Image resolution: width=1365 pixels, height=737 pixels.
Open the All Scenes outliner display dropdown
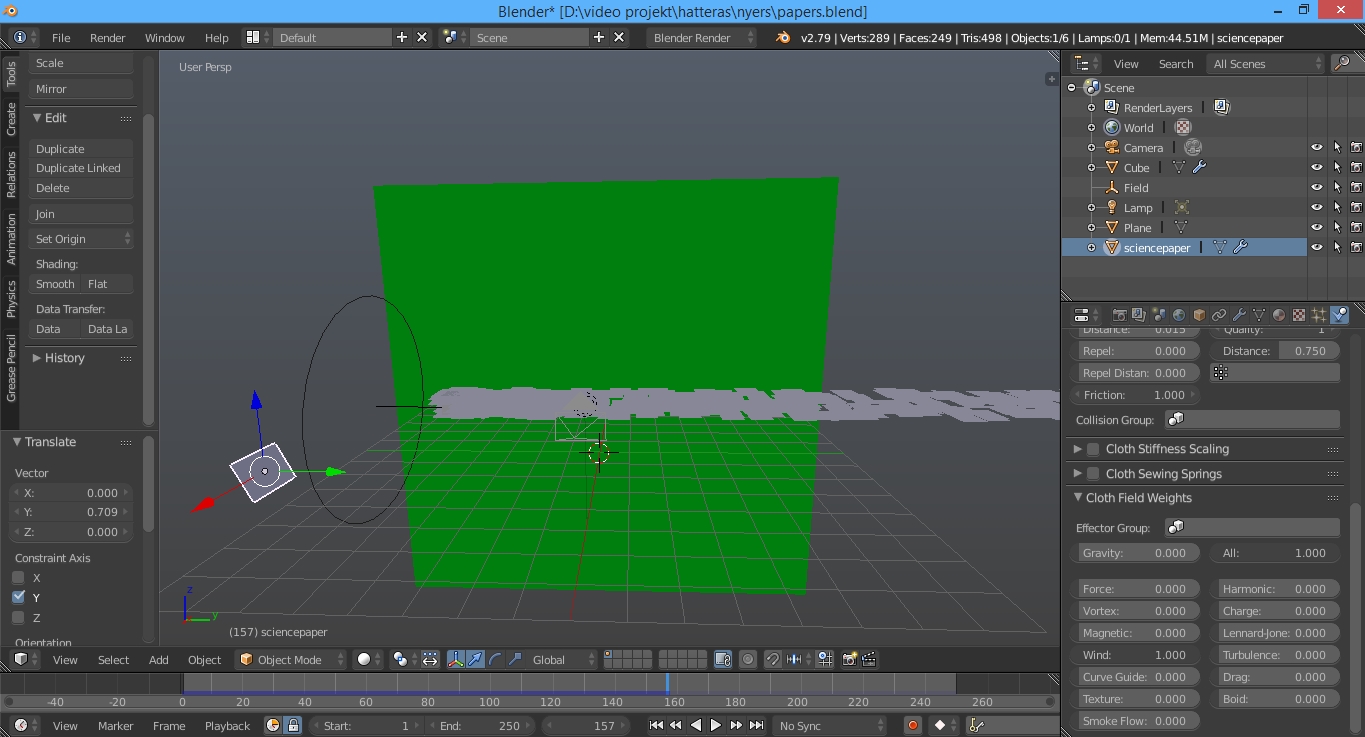tap(1266, 63)
